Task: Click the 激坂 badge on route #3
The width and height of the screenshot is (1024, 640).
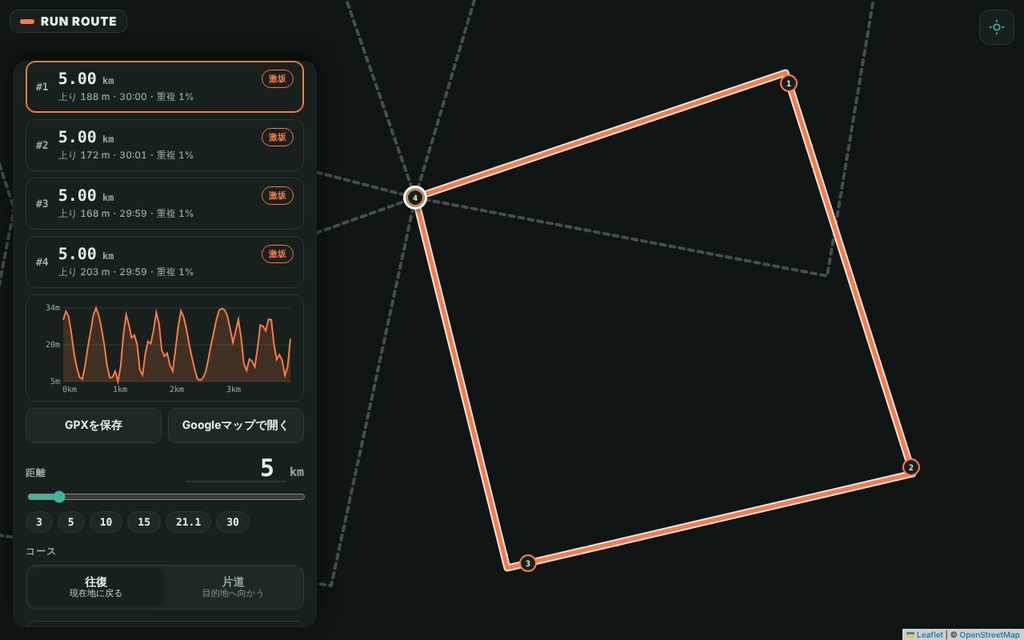Action: click(278, 196)
